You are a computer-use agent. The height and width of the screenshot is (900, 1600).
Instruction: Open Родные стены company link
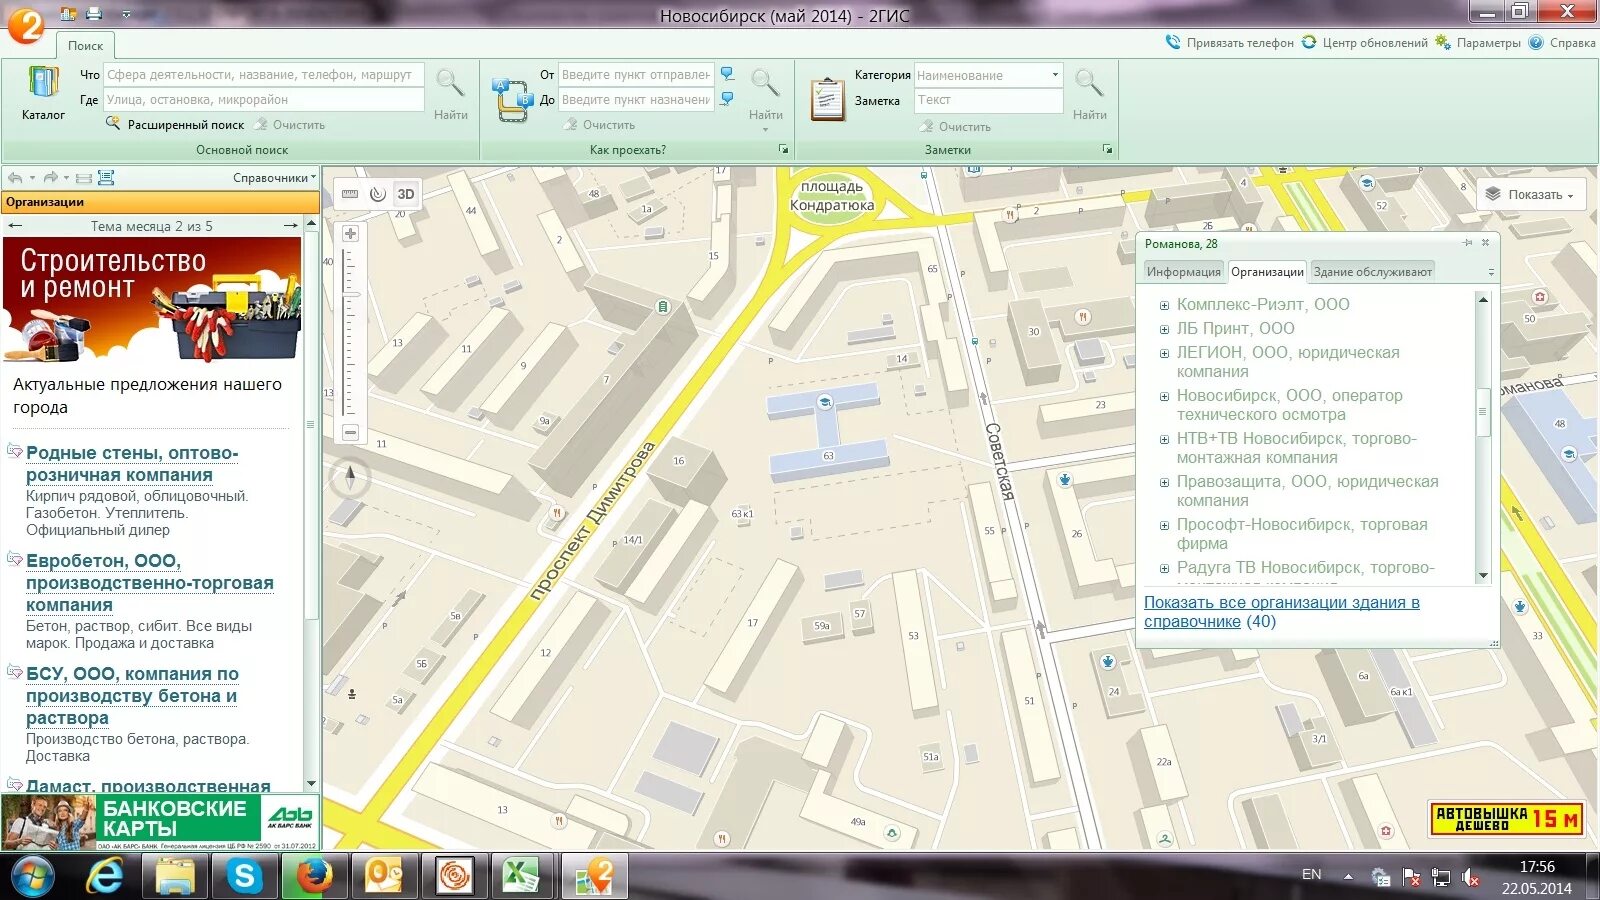click(132, 464)
